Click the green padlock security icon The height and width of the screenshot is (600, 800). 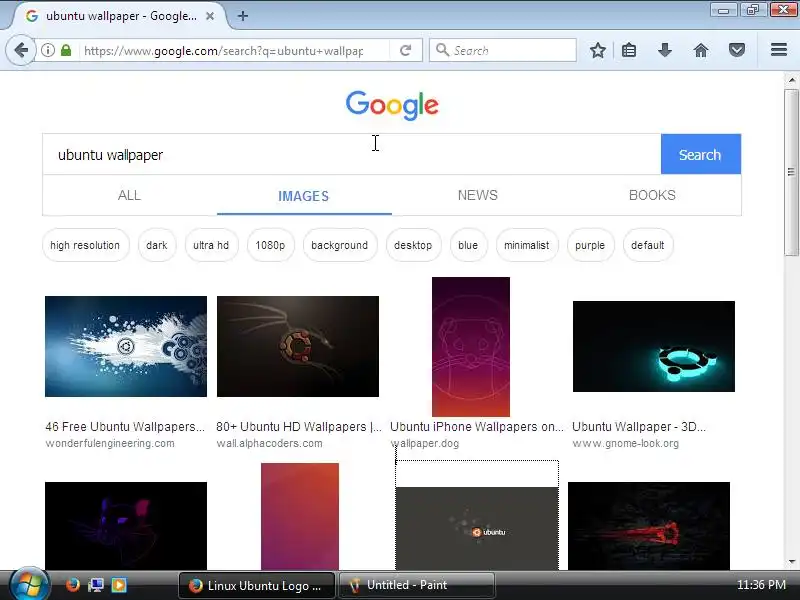pyautogui.click(x=66, y=50)
